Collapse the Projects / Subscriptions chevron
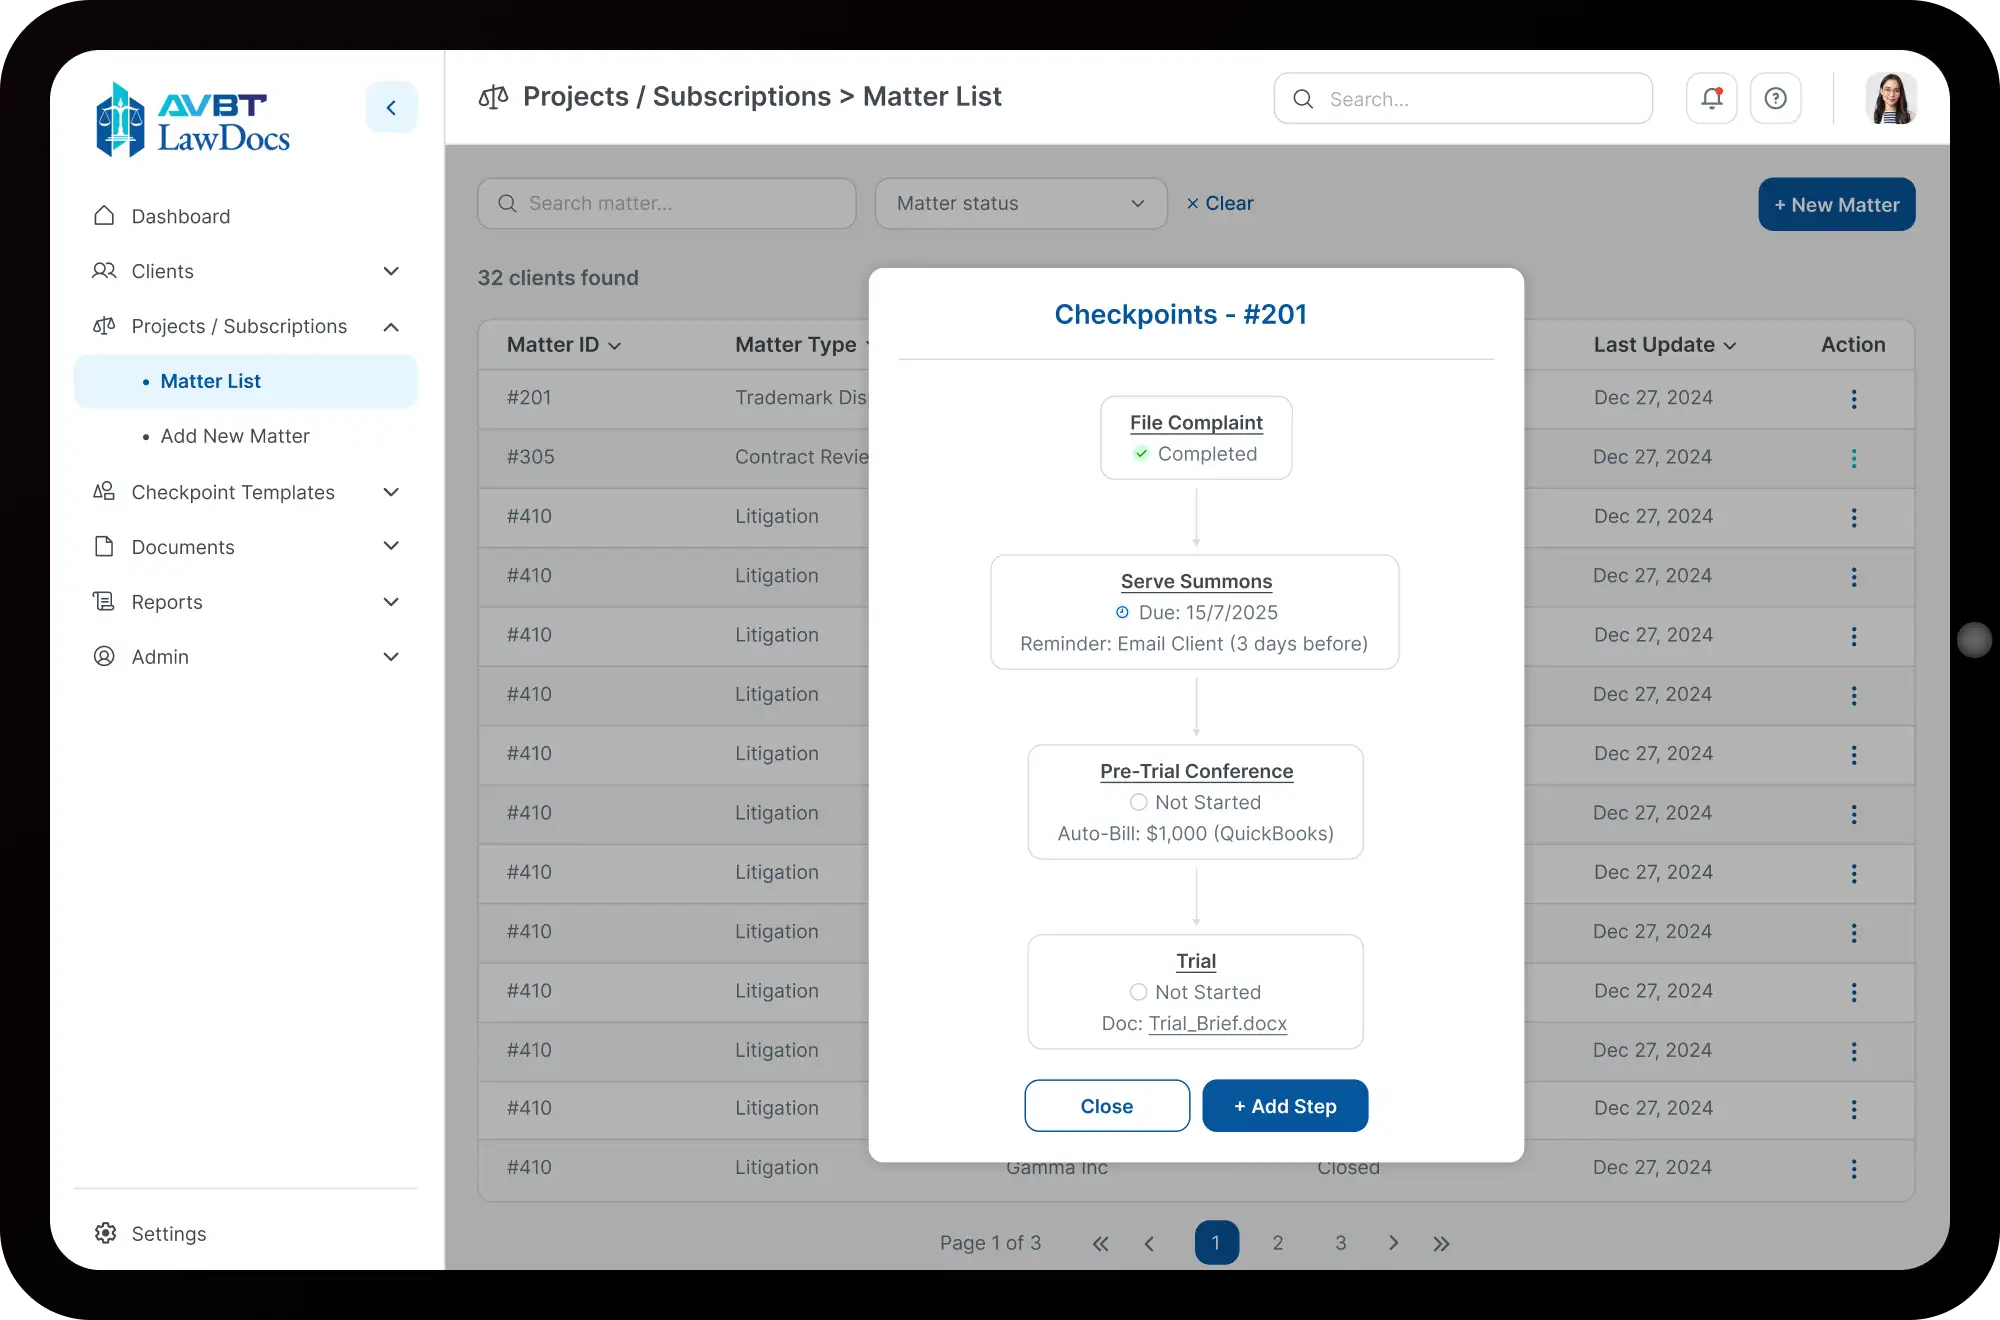2000x1320 pixels. tap(391, 327)
